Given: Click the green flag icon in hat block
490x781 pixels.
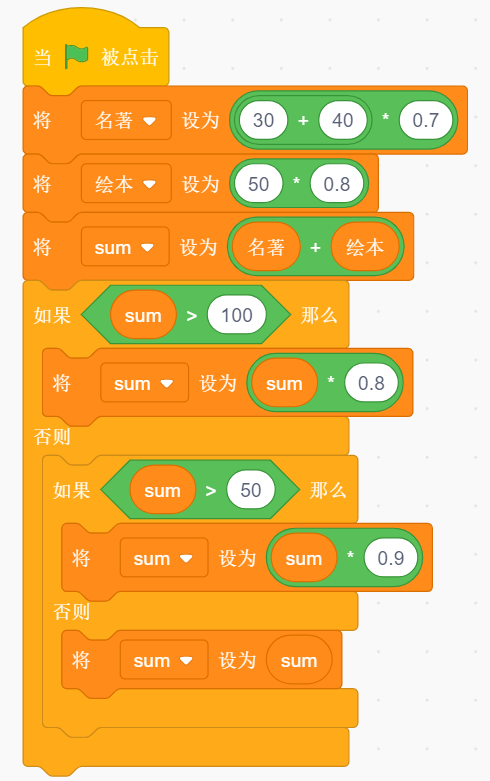Looking at the screenshot, I should (76, 56).
